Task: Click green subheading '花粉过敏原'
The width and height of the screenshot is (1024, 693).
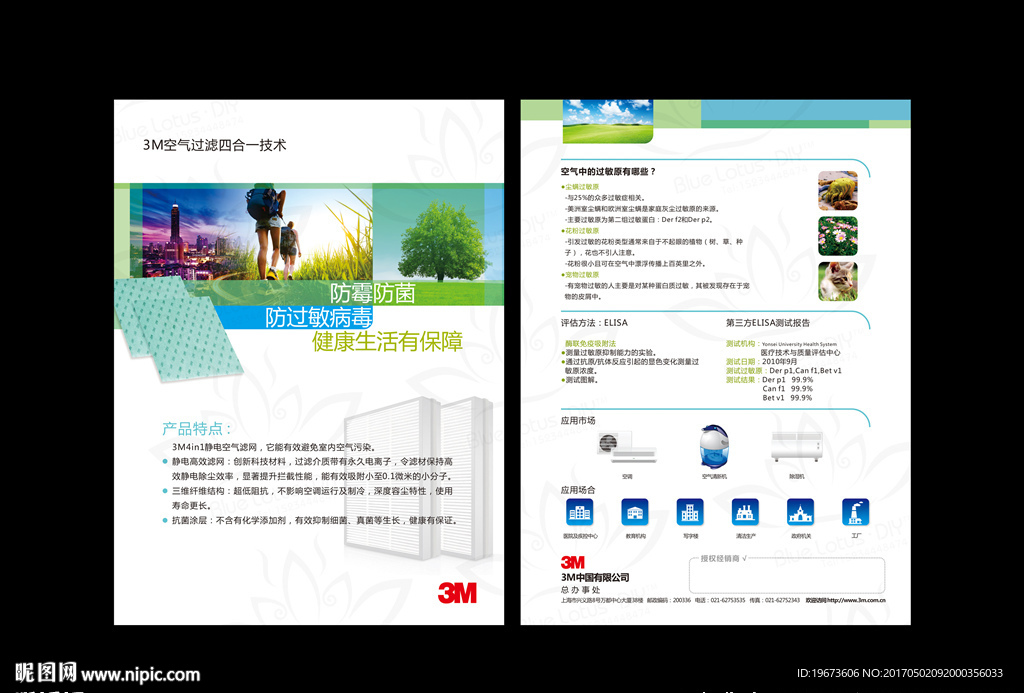Action: (582, 231)
